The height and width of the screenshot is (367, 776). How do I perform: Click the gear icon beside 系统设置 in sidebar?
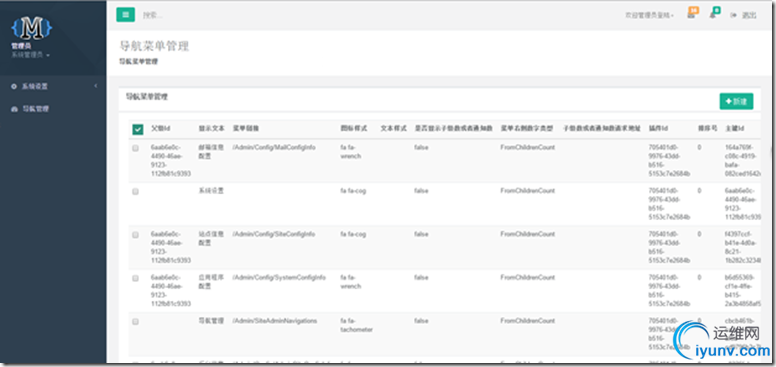pyautogui.click(x=14, y=87)
